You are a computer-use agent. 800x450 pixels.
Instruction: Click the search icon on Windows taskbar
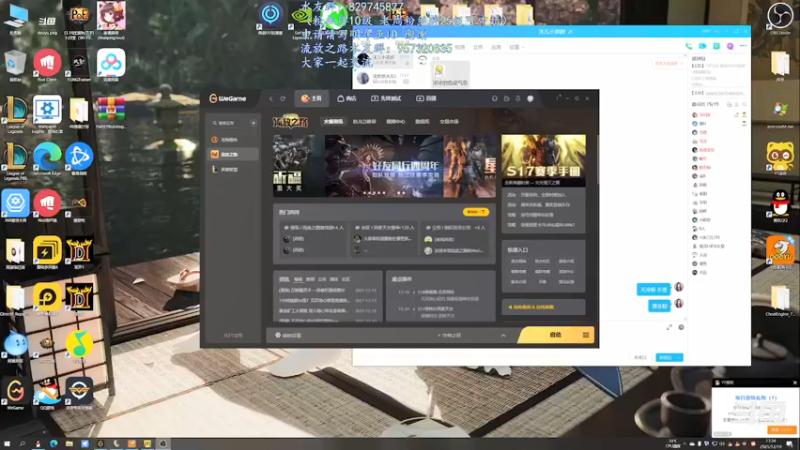coord(22,444)
